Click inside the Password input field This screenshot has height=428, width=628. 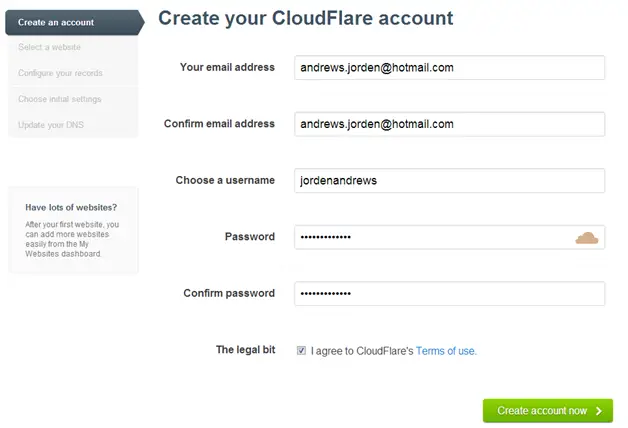click(449, 237)
